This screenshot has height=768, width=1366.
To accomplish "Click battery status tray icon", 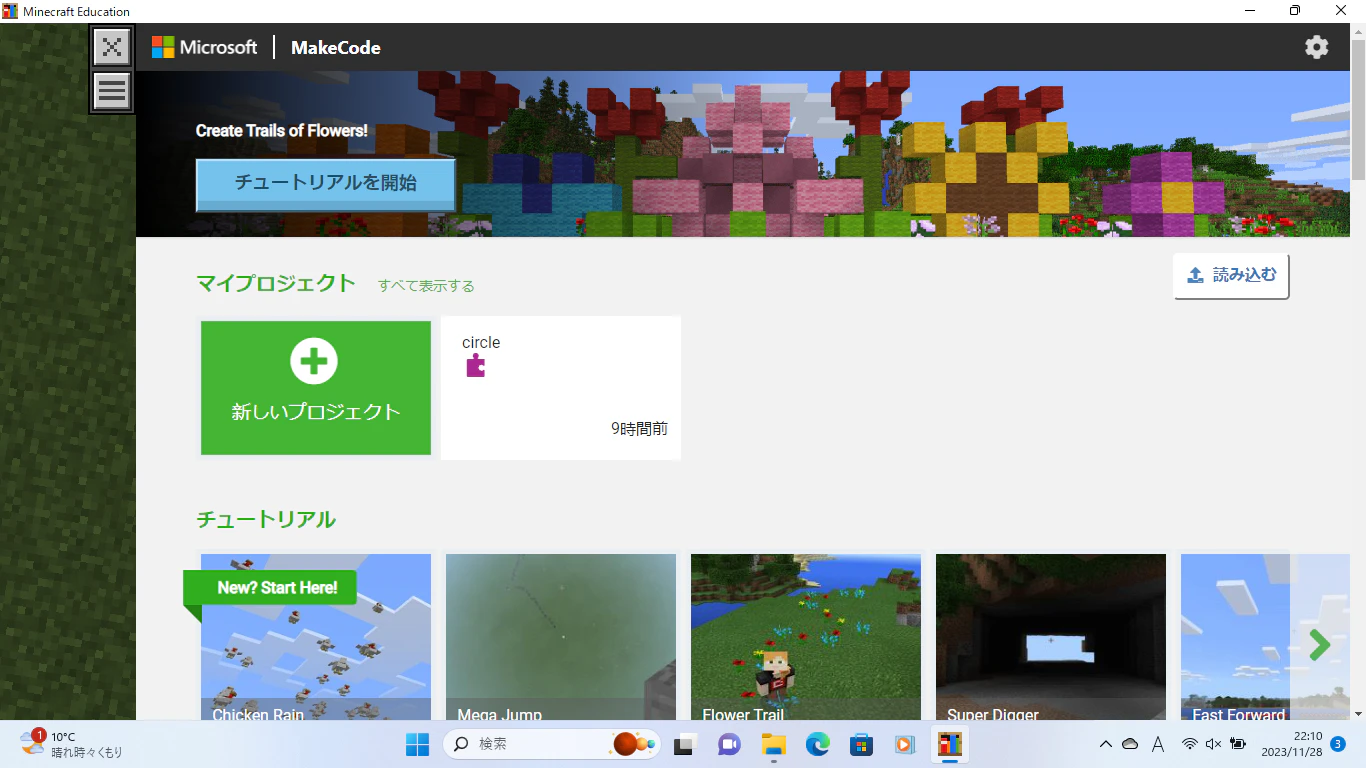I will point(1238,744).
